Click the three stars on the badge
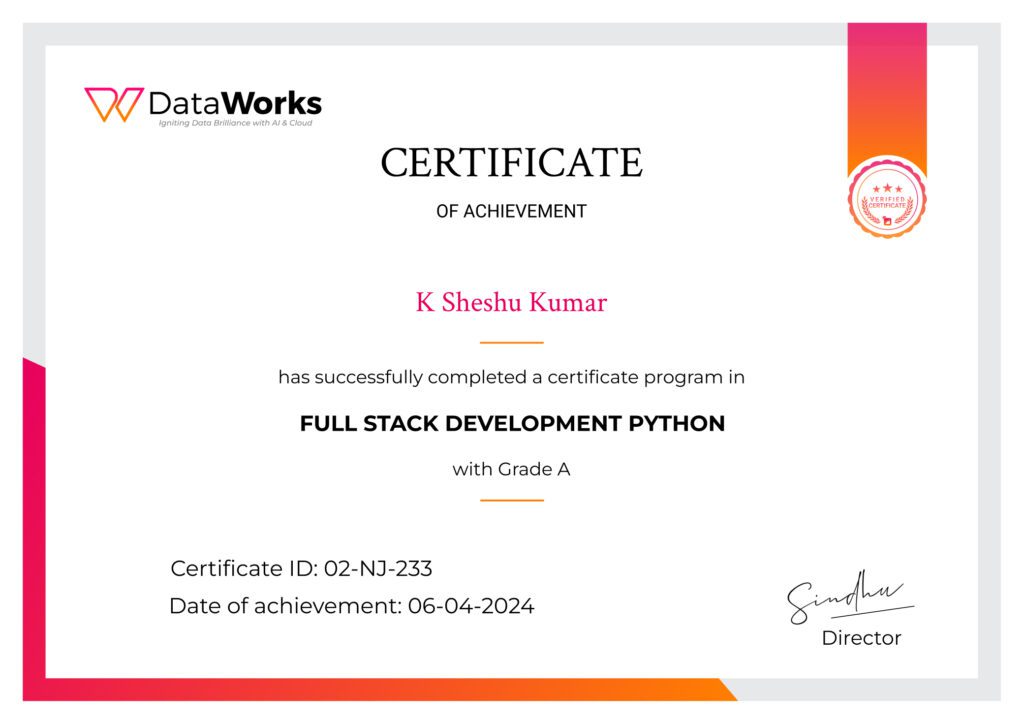 [886, 187]
